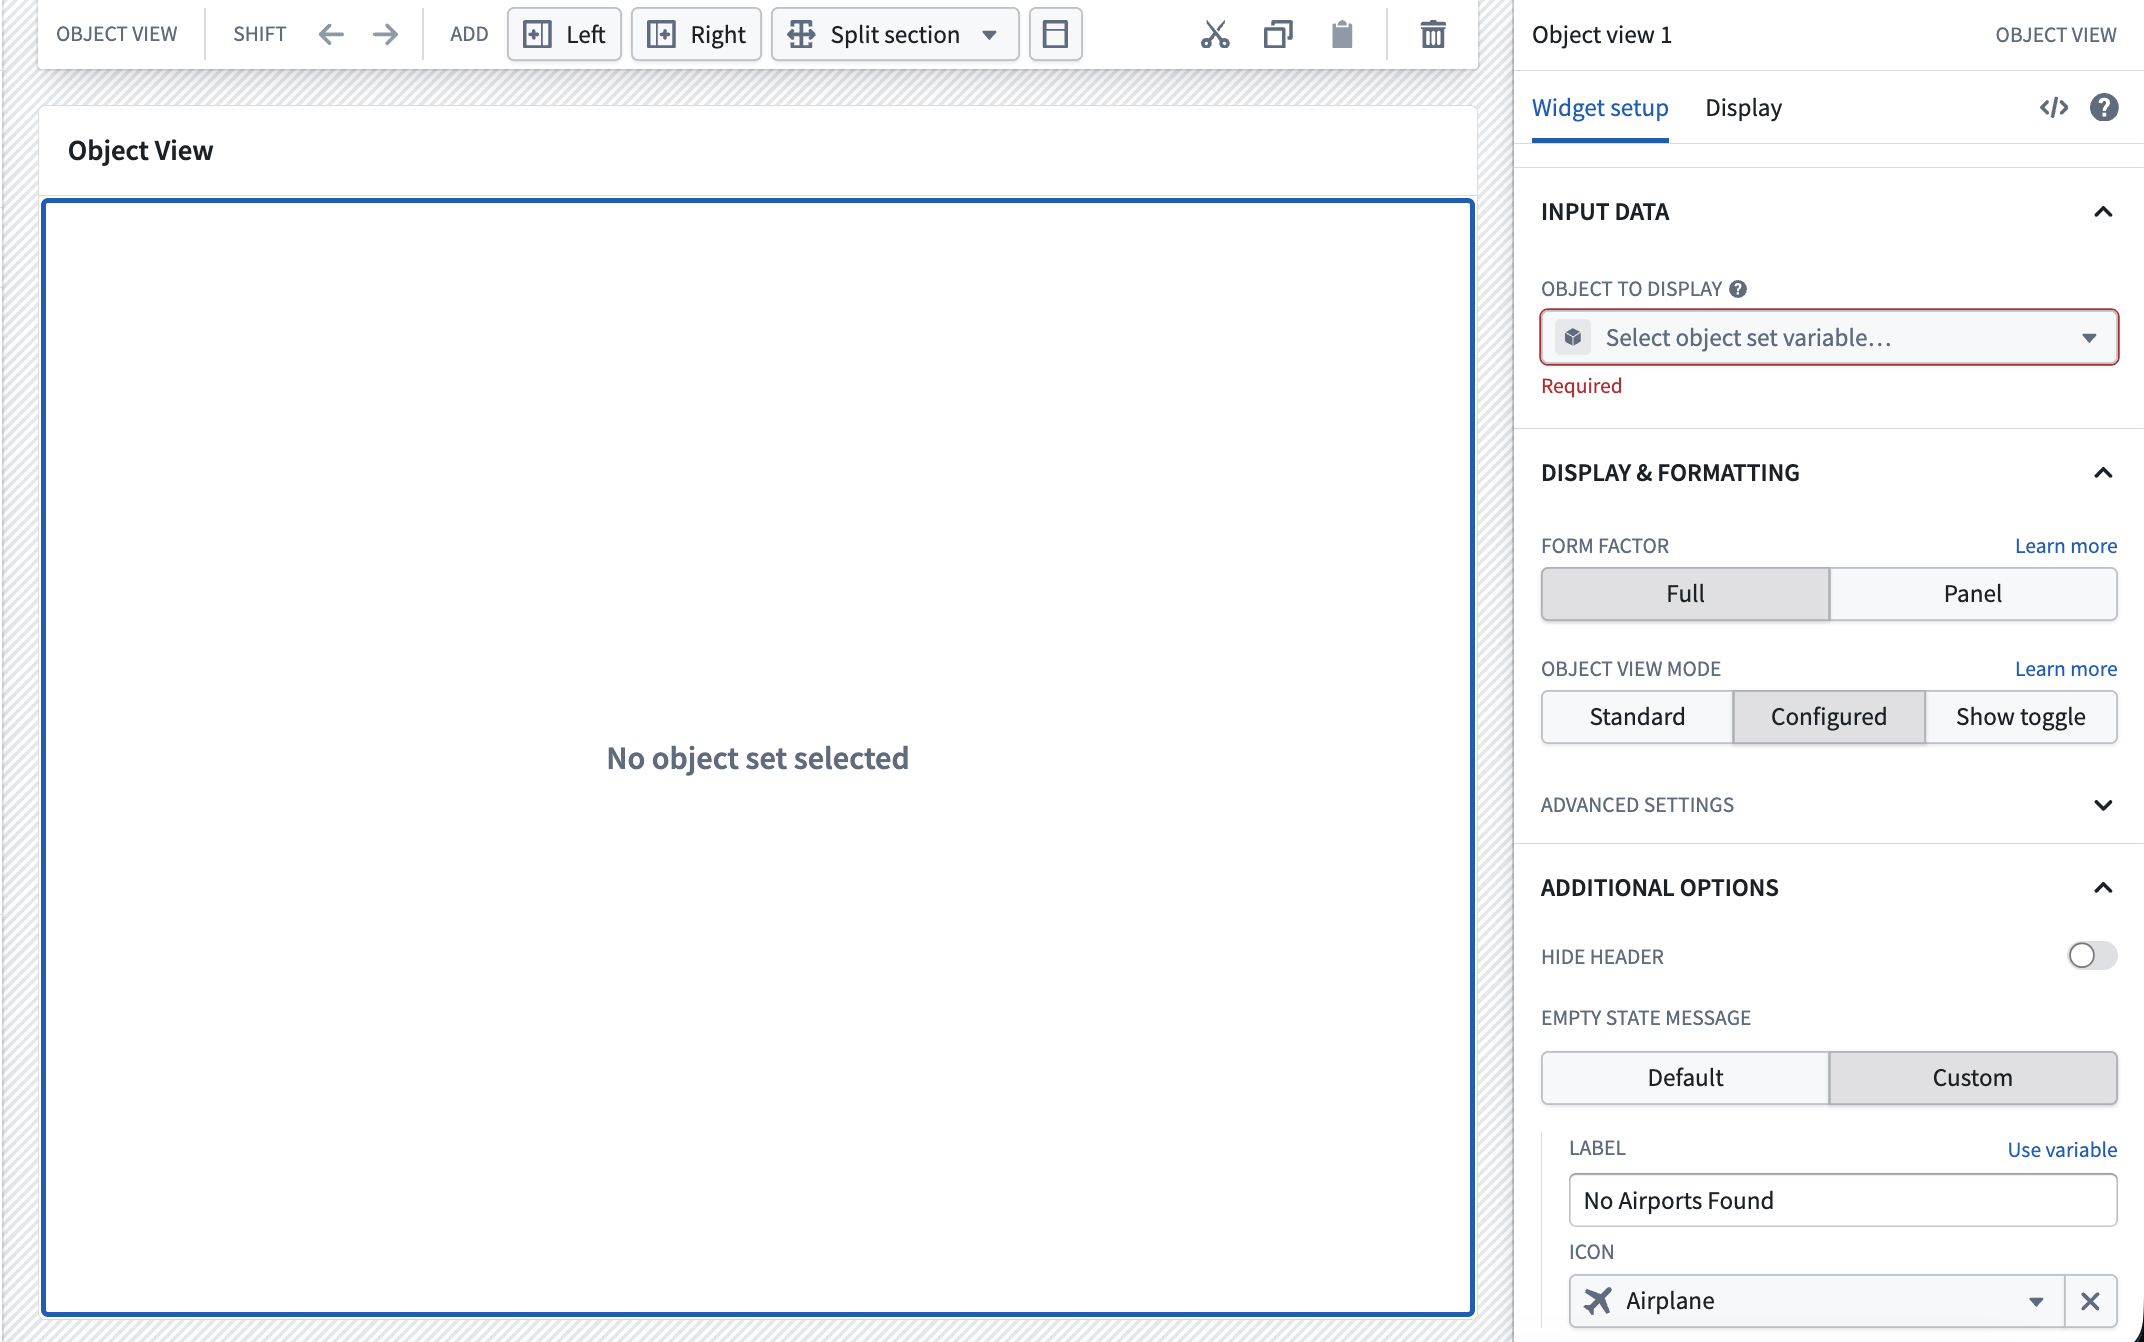Screen dimensions: 2144x1342
Task: Select Panel form factor
Action: 1973,594
